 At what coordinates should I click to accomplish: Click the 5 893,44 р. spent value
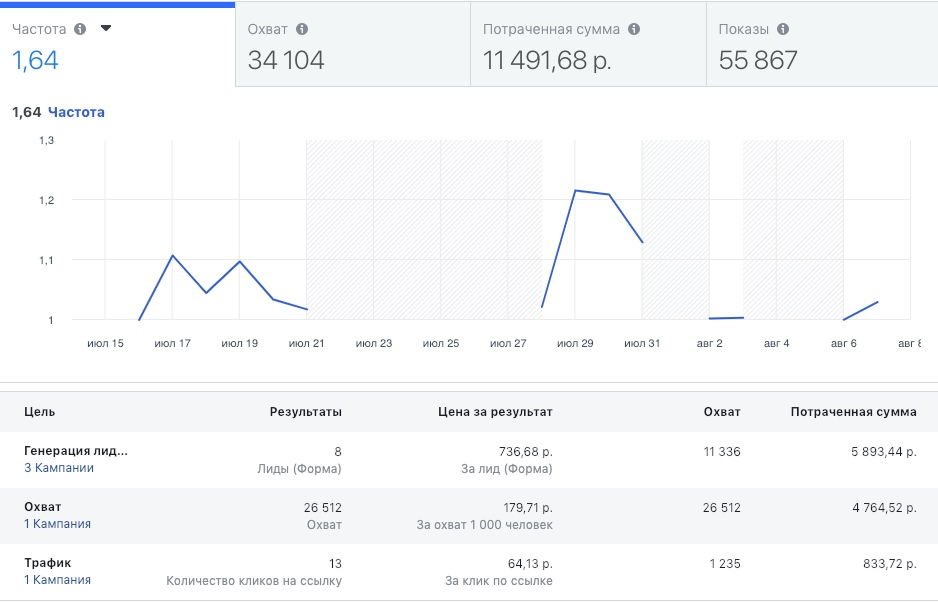point(884,452)
